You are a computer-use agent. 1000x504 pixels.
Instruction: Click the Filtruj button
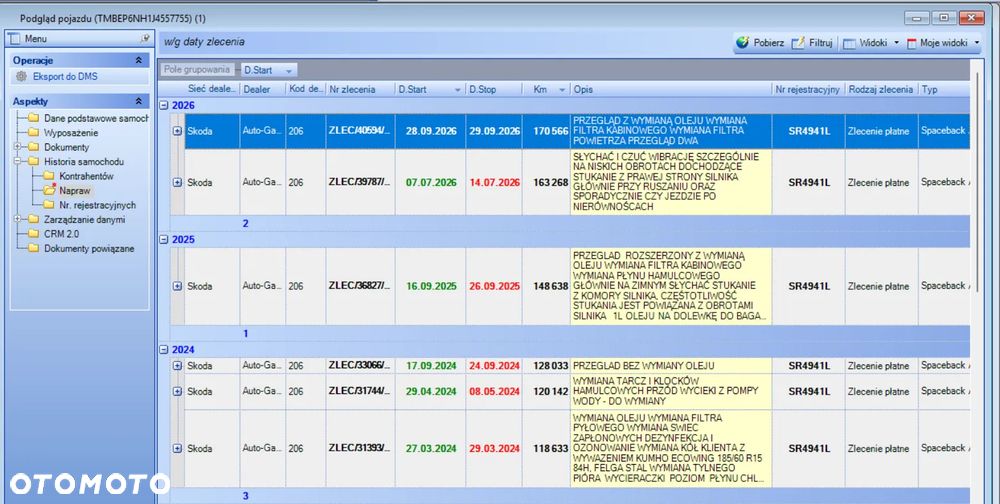point(812,43)
